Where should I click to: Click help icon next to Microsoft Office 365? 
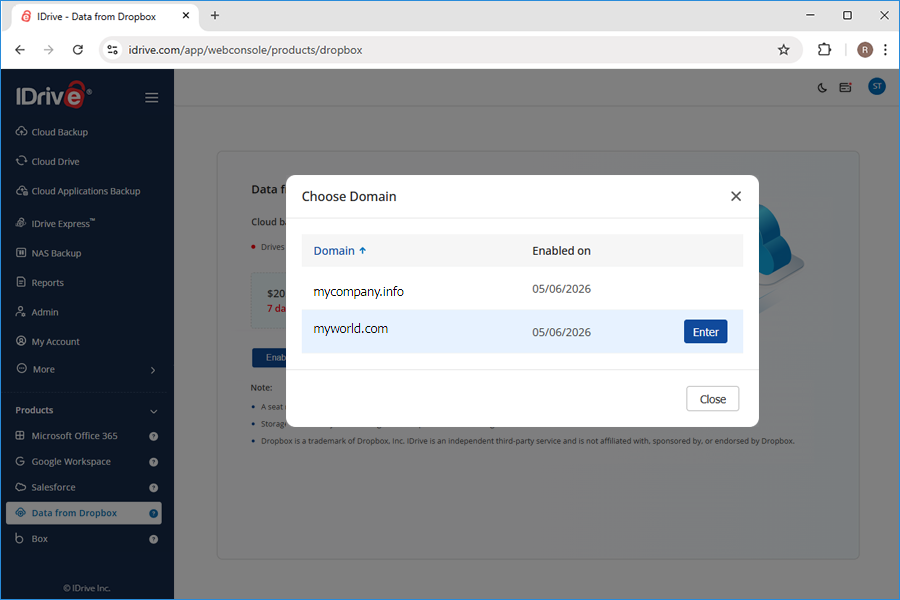[153, 436]
